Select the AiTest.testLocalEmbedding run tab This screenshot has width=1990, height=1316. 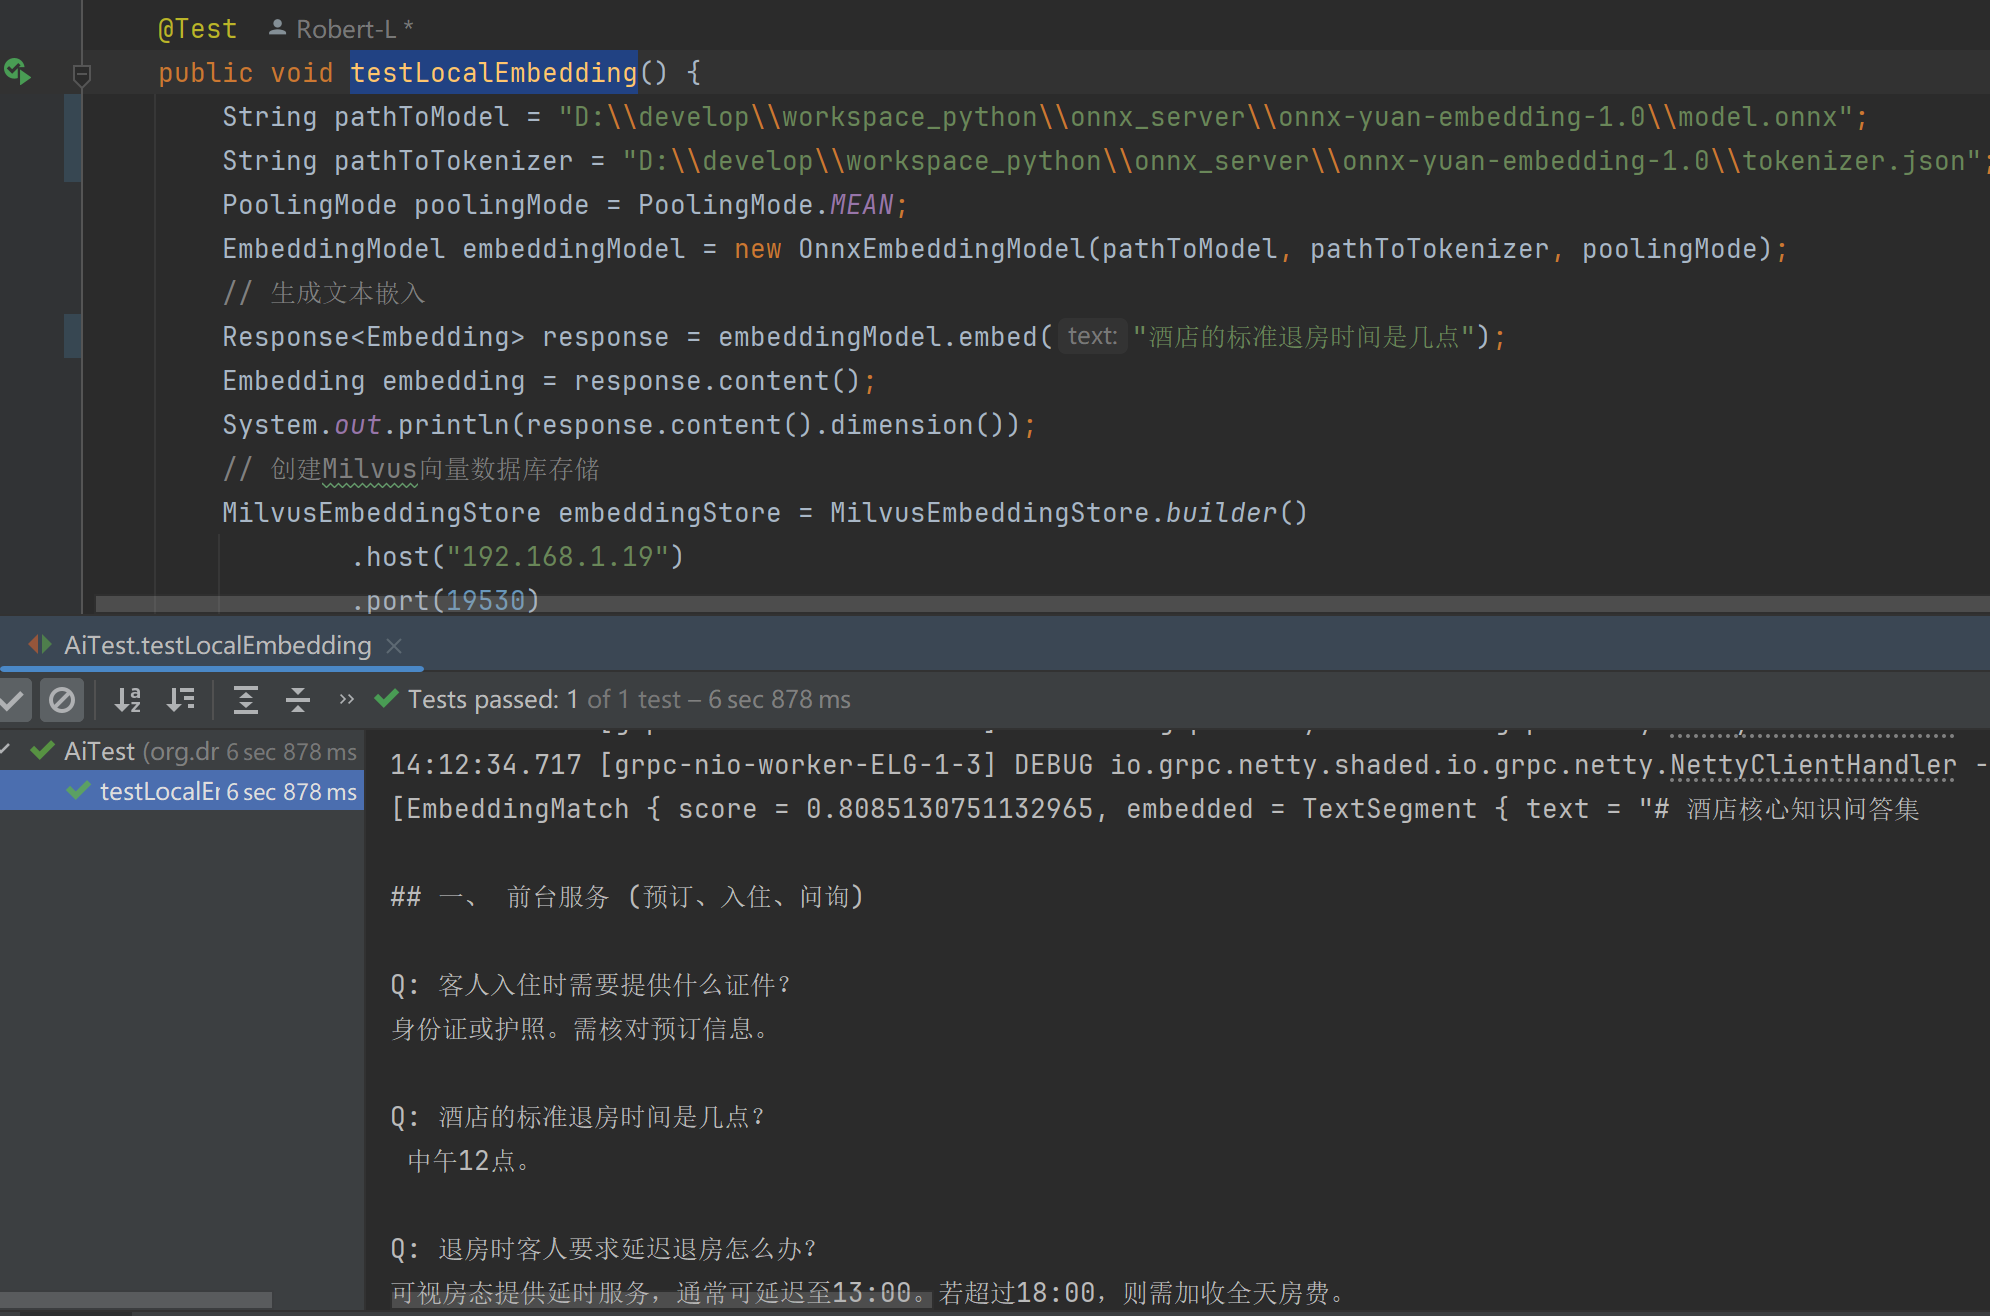click(217, 646)
